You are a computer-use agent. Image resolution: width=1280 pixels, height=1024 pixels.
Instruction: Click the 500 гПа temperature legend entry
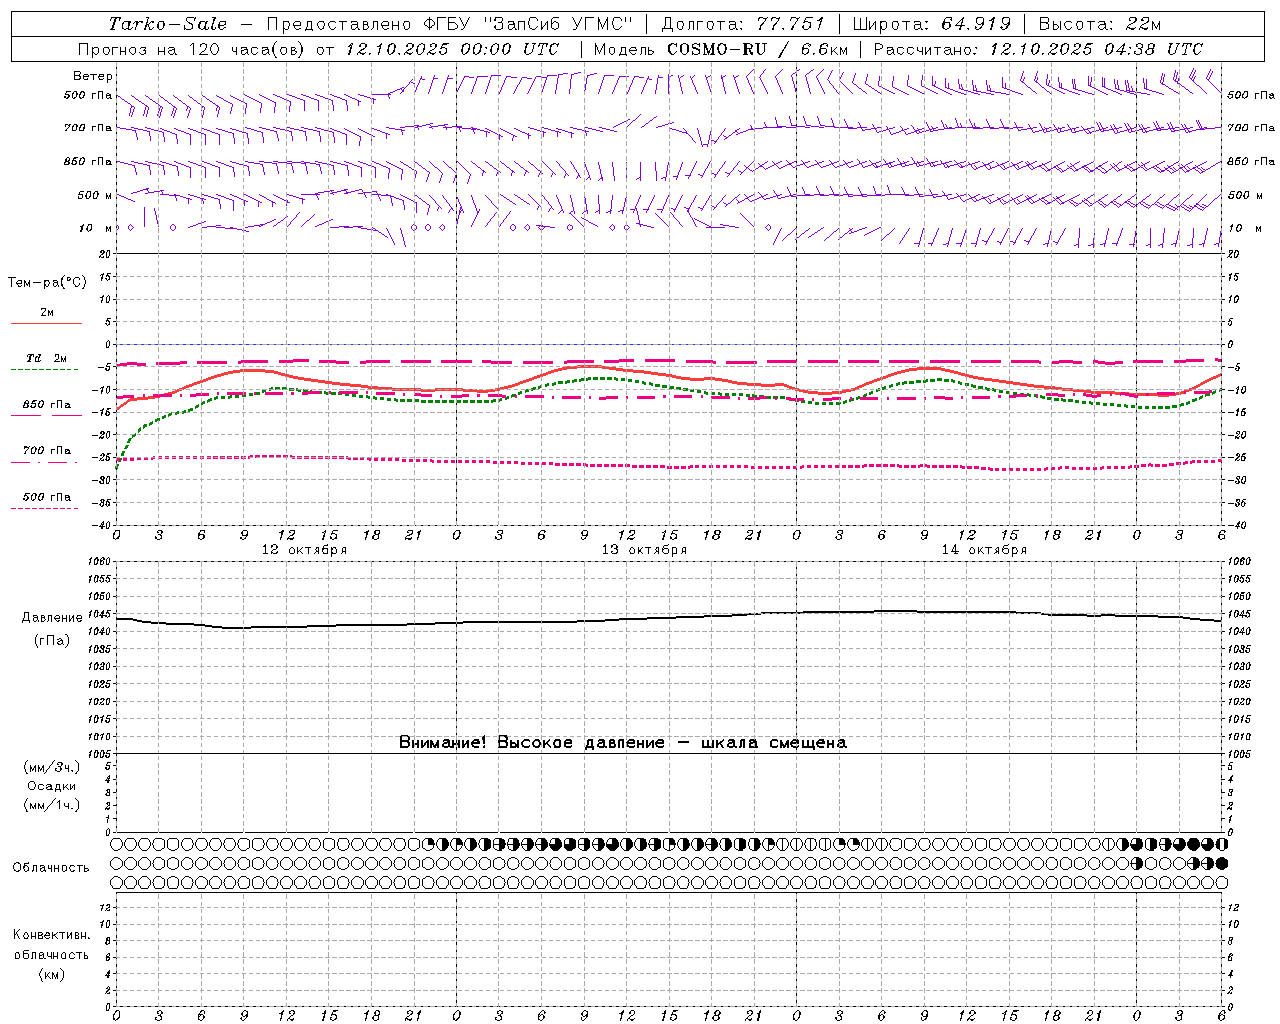(x=47, y=497)
